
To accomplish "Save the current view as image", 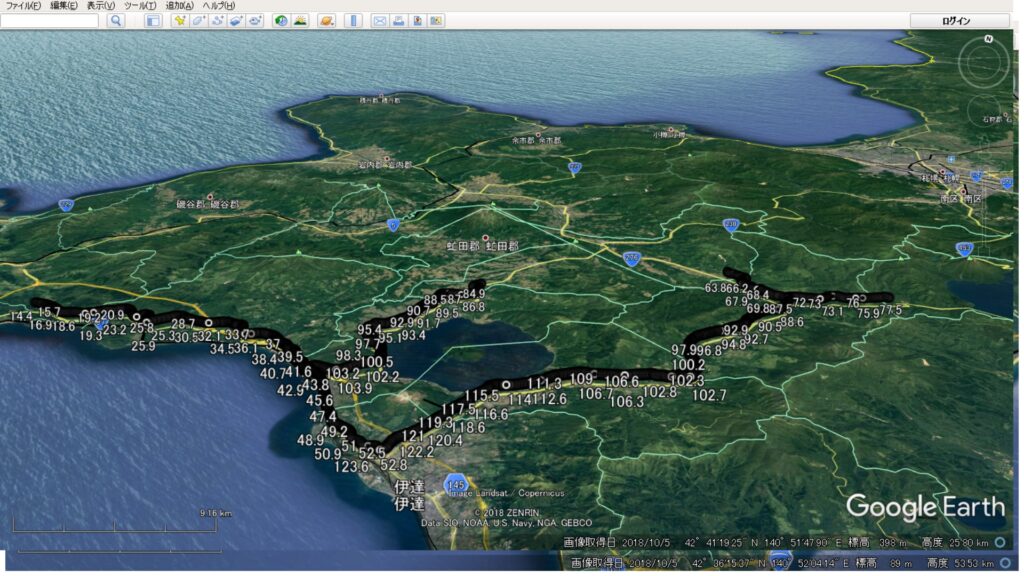I will [417, 21].
